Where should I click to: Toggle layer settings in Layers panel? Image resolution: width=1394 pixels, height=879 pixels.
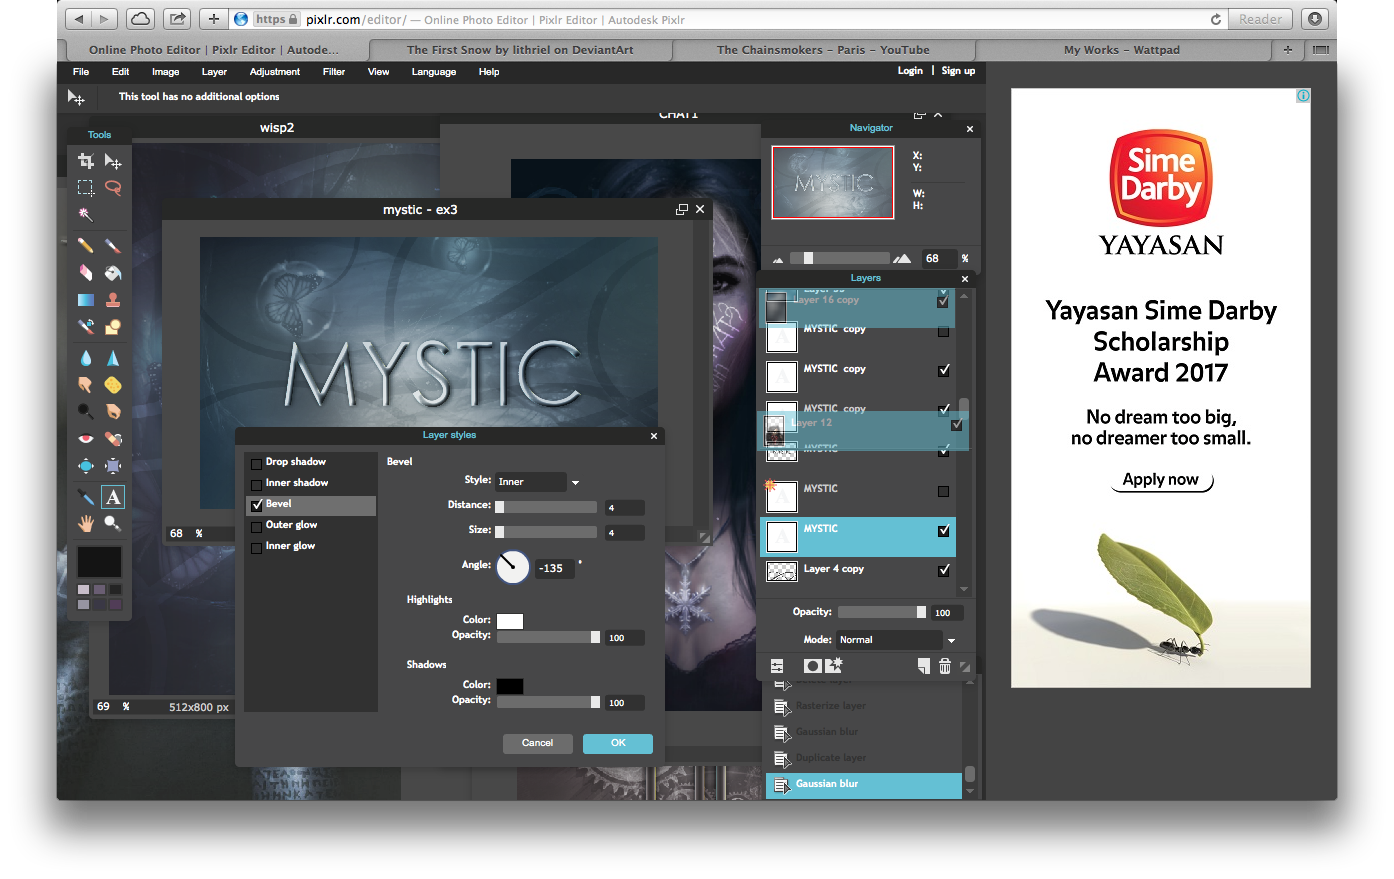(777, 666)
